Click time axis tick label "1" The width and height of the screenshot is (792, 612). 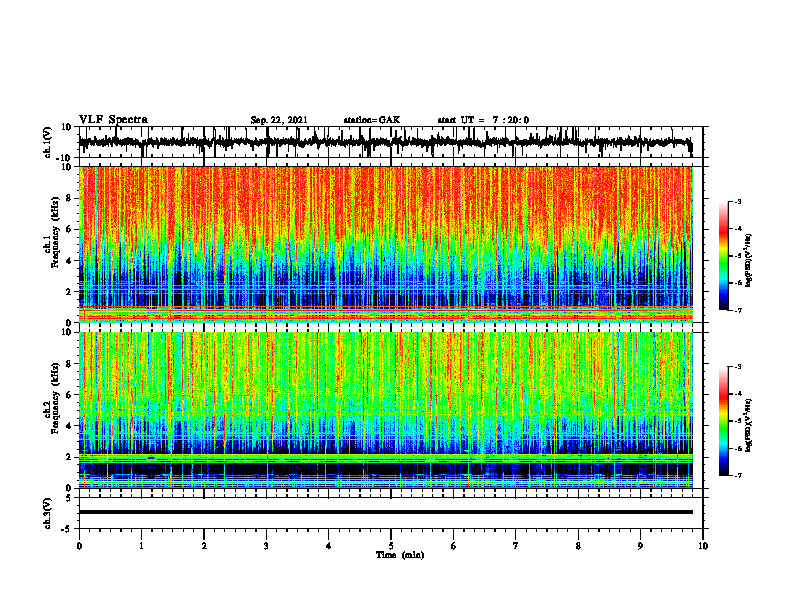(x=141, y=546)
